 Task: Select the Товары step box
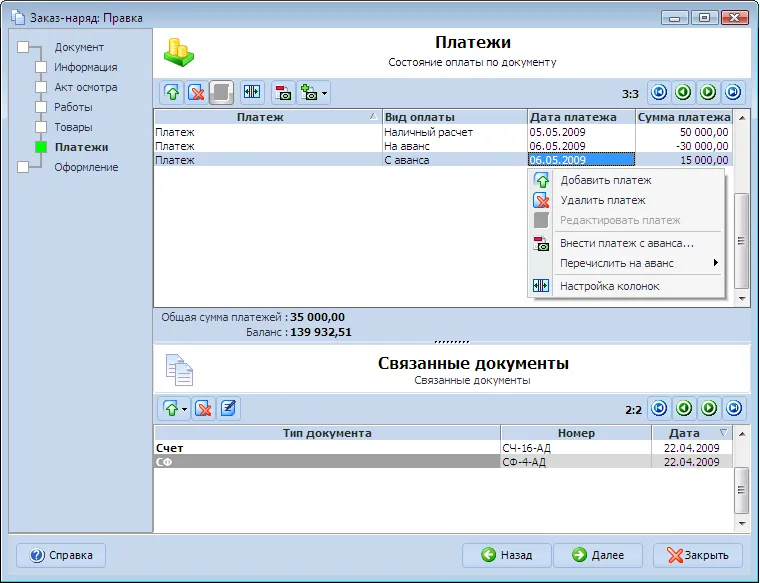(x=41, y=127)
